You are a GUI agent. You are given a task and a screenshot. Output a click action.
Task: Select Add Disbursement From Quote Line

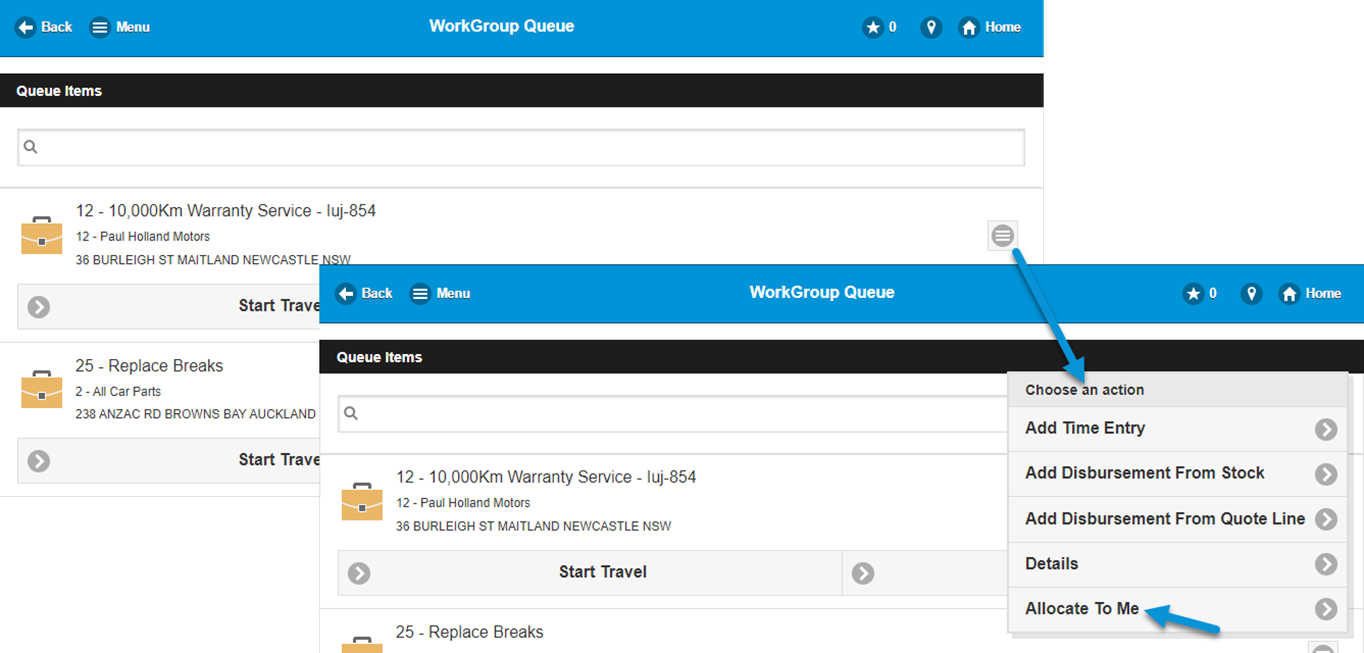1164,519
